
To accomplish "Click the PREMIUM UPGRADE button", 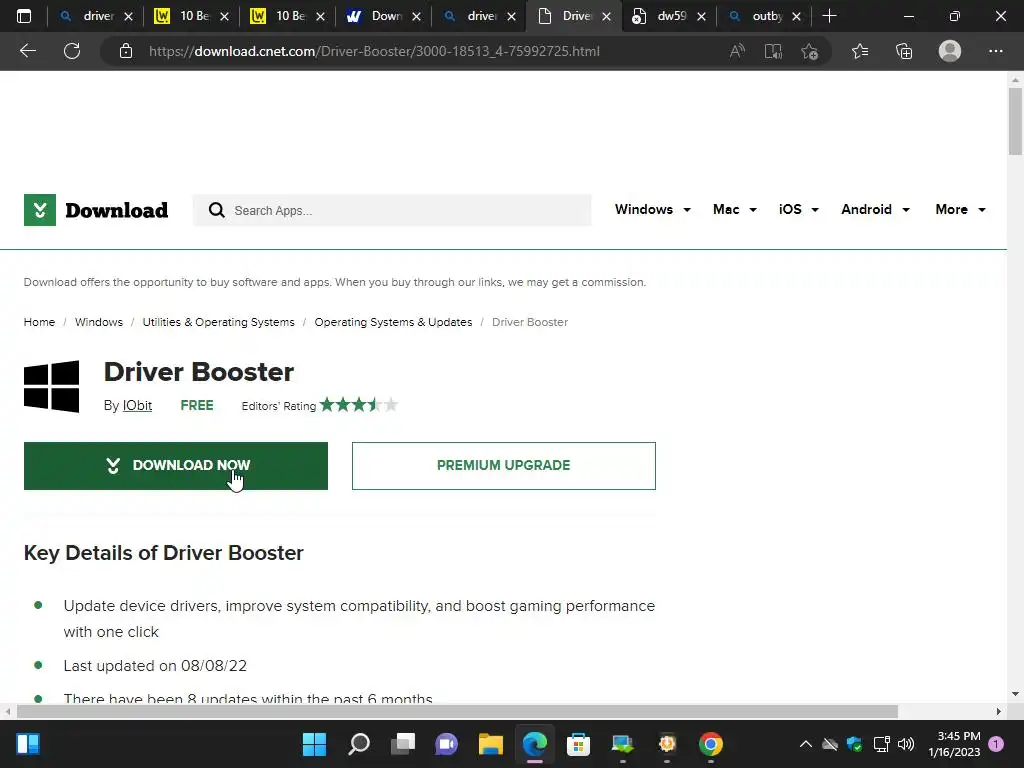I will tap(504, 466).
